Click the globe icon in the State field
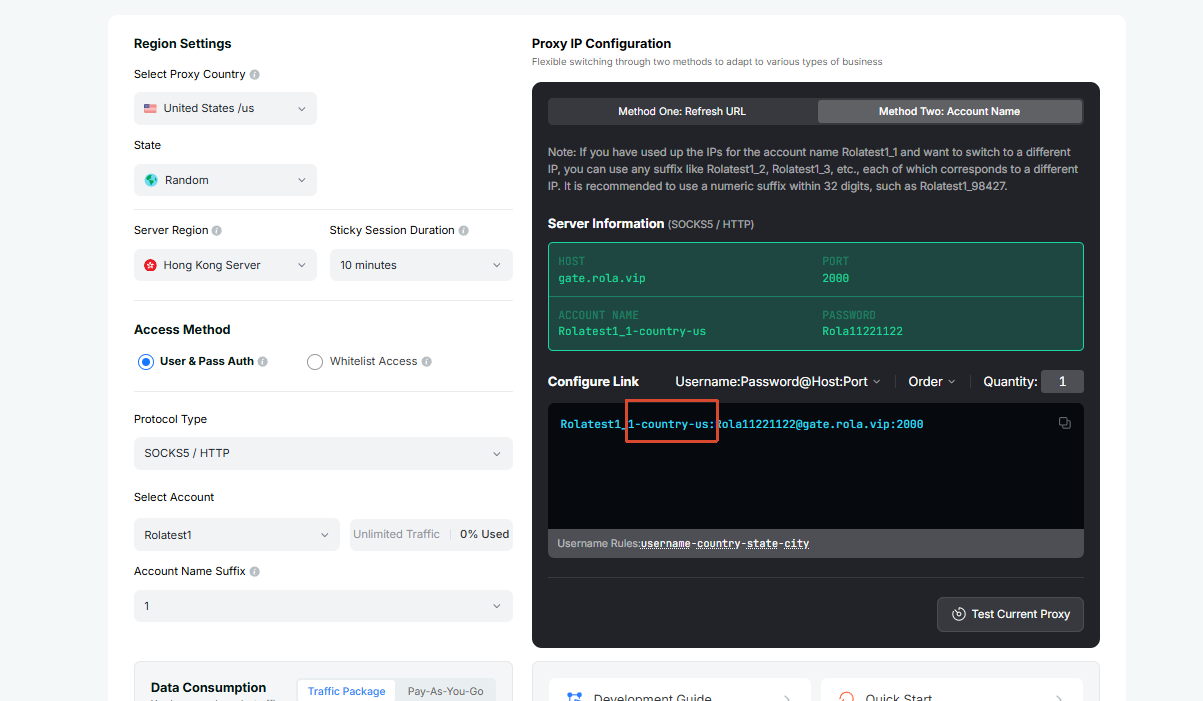The height and width of the screenshot is (701, 1203). click(151, 180)
